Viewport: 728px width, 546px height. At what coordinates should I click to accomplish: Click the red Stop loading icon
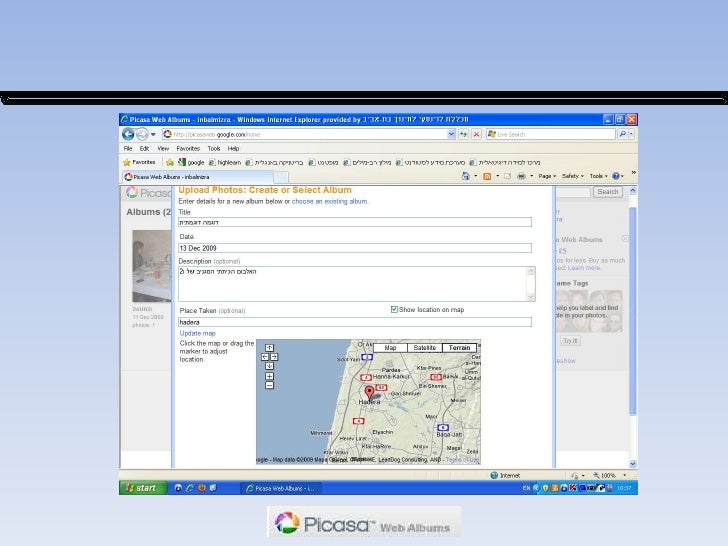point(476,134)
